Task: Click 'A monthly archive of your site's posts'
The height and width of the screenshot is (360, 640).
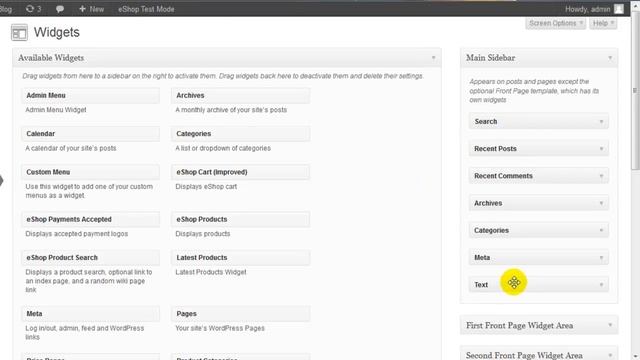Action: click(231, 110)
